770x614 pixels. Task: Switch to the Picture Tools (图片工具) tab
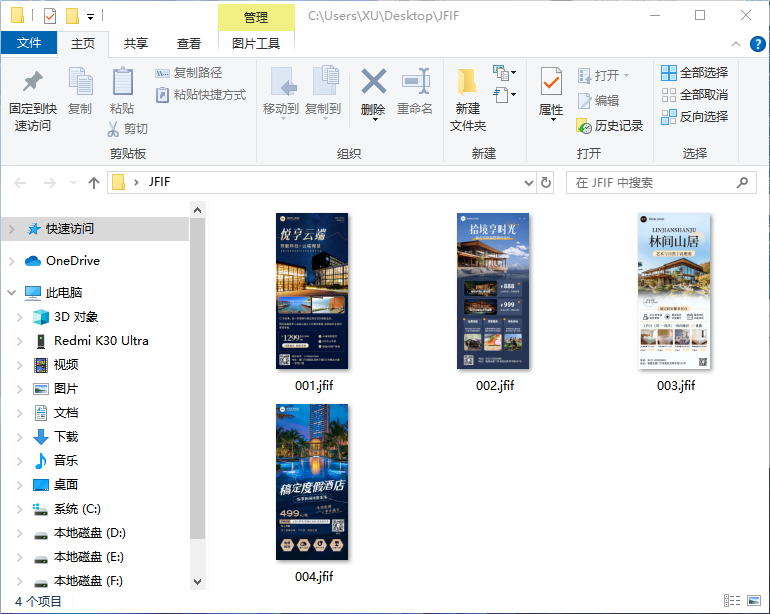pos(256,43)
